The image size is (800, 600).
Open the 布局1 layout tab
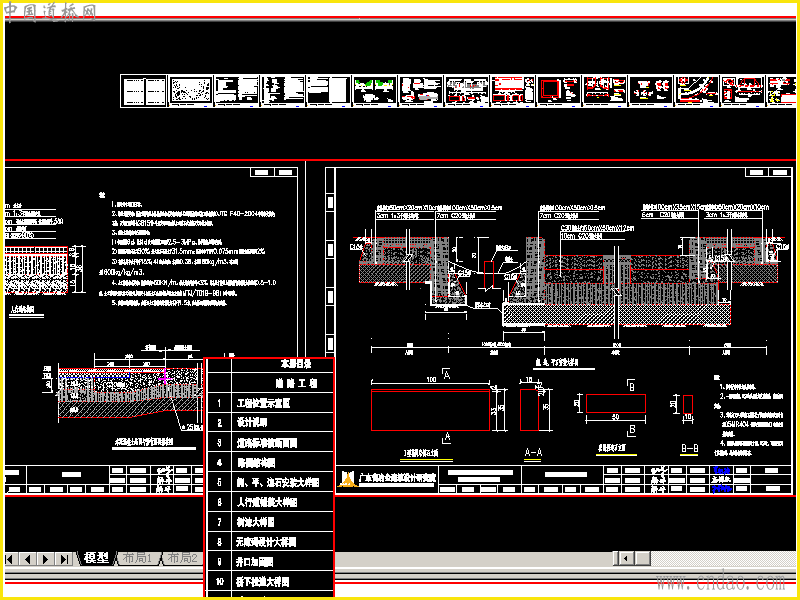[x=138, y=558]
